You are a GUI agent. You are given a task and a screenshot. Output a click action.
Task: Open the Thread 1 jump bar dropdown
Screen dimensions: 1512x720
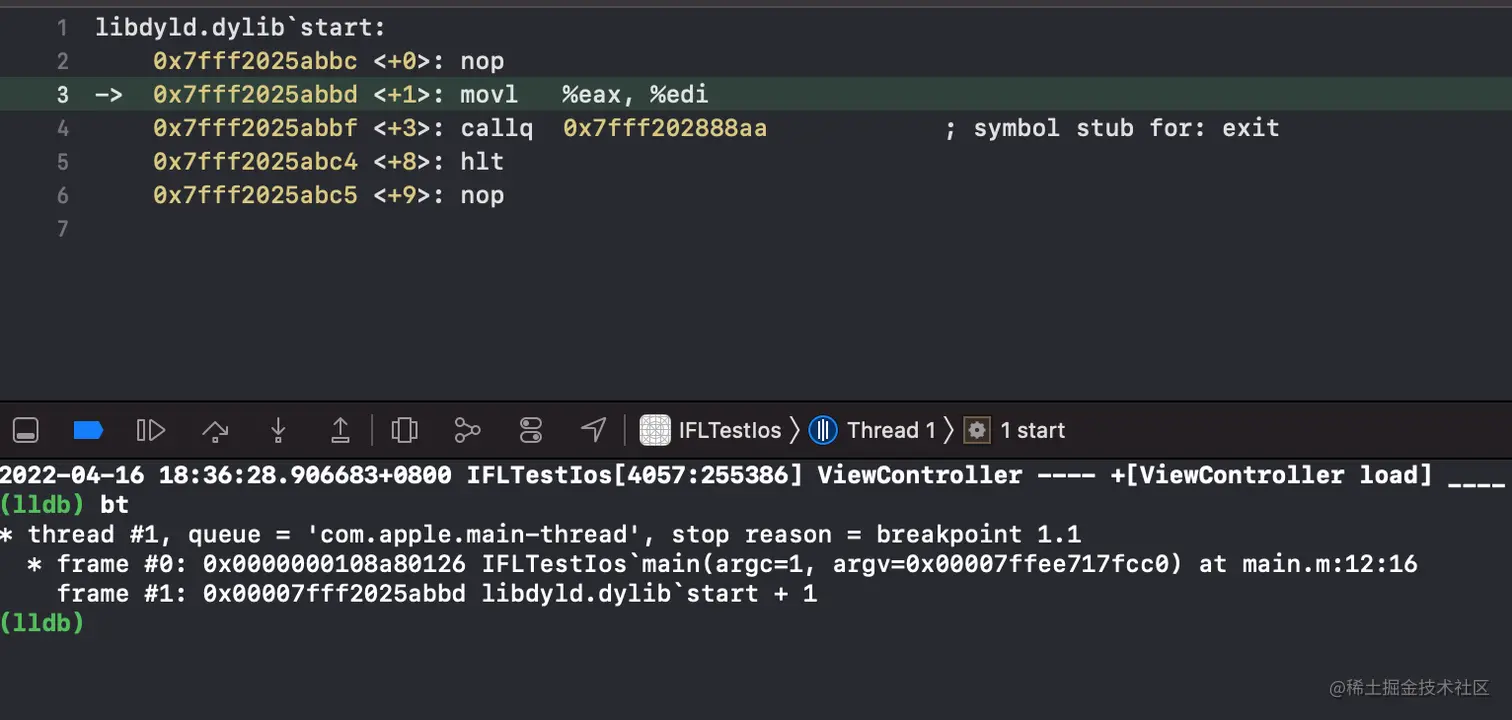(890, 431)
